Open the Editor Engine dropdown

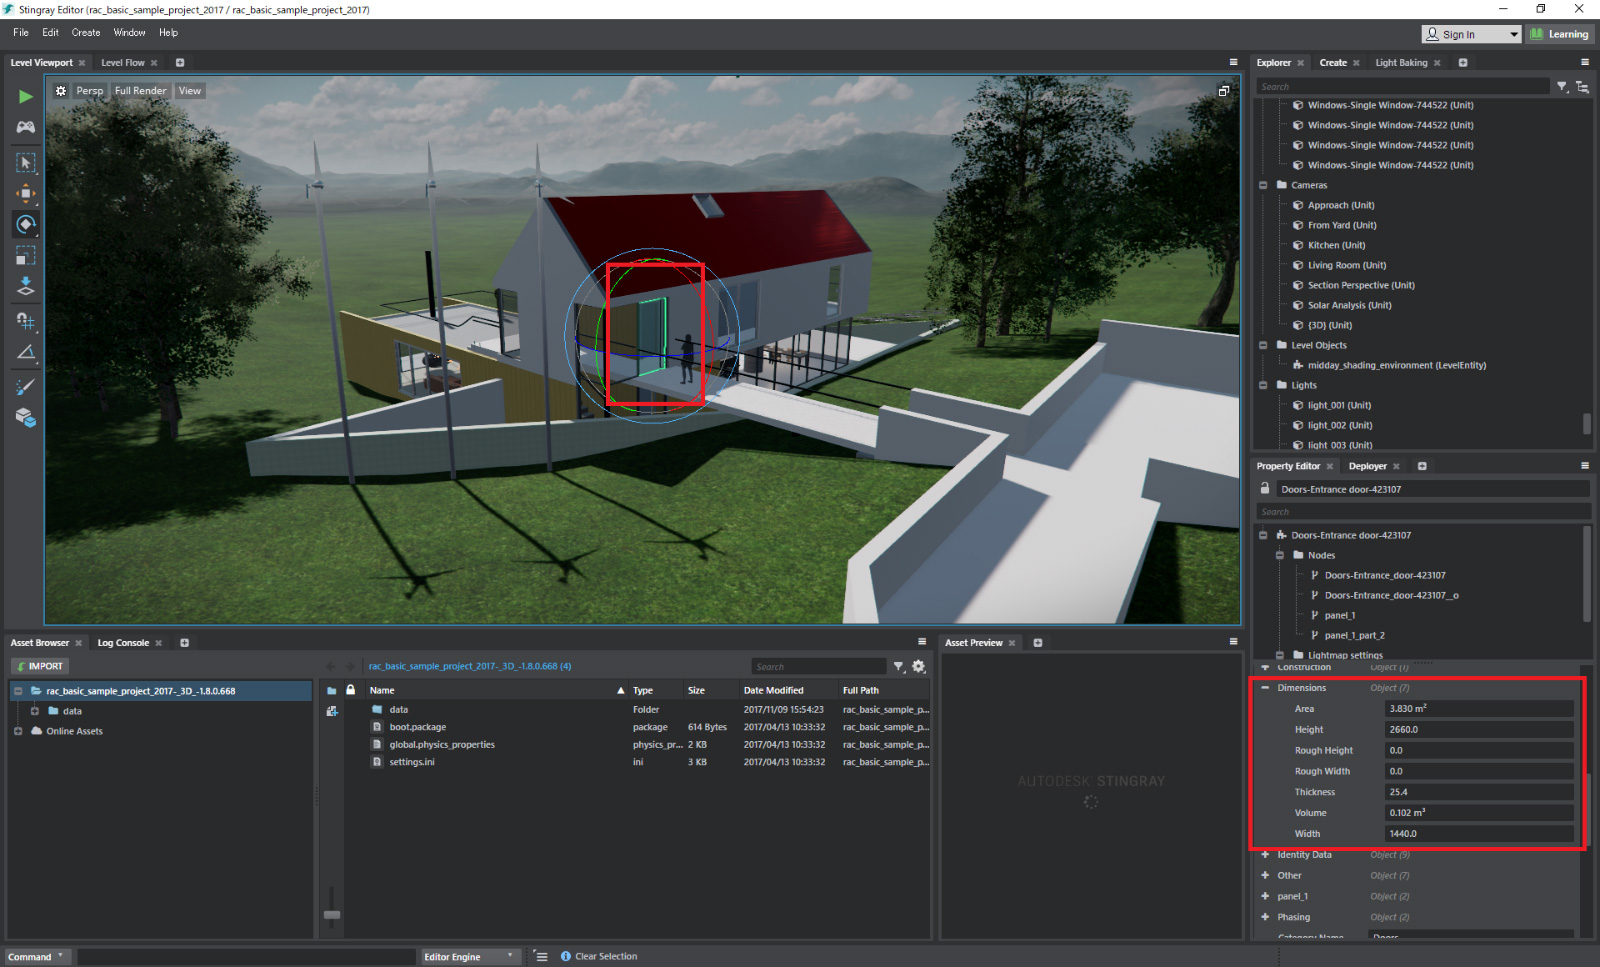click(x=472, y=957)
